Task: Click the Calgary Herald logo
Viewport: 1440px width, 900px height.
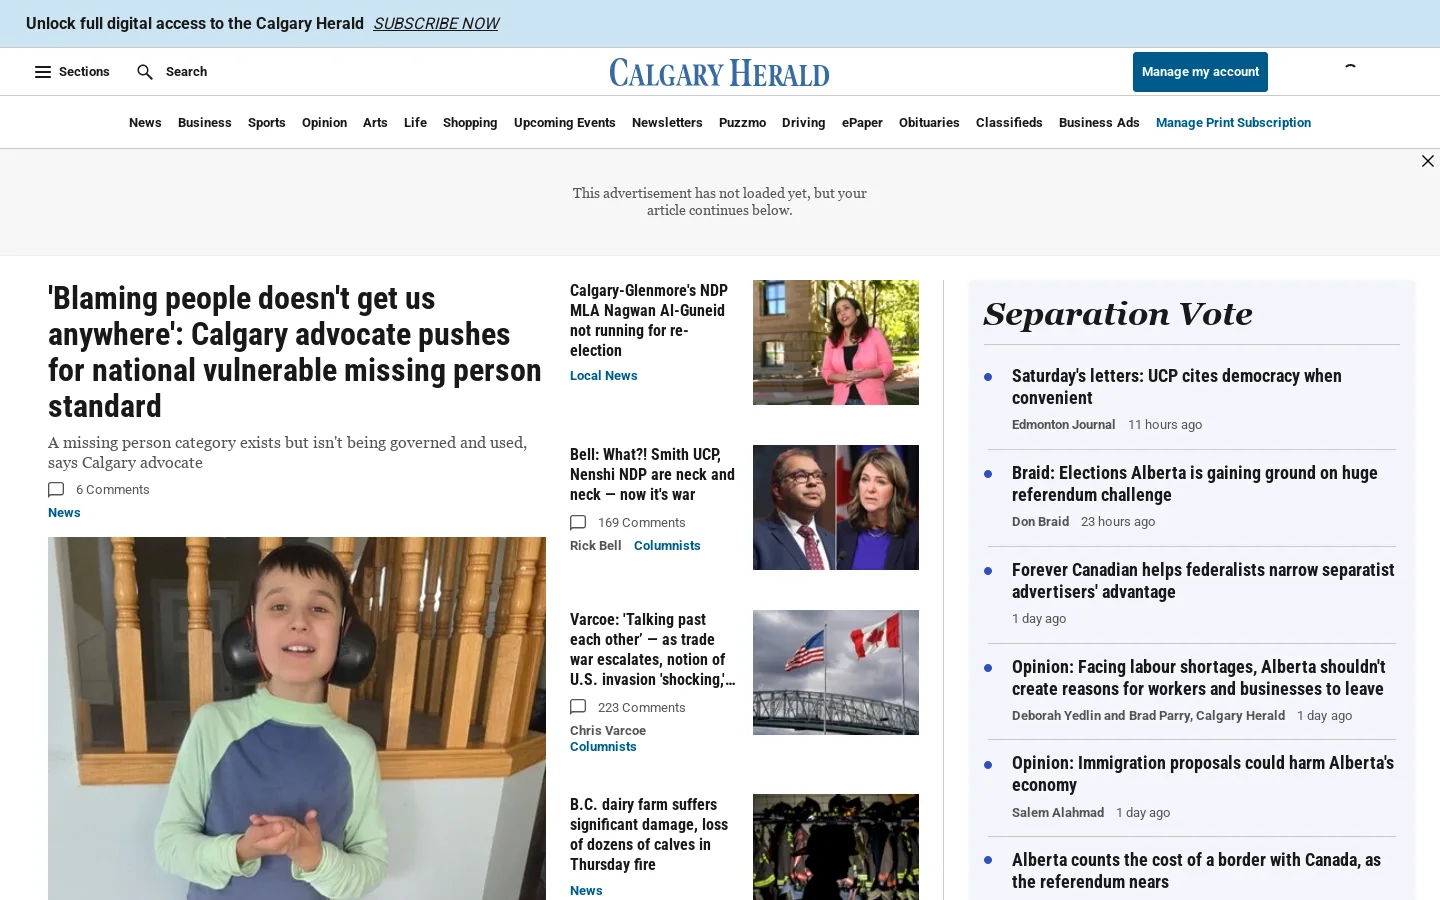Action: (x=720, y=72)
